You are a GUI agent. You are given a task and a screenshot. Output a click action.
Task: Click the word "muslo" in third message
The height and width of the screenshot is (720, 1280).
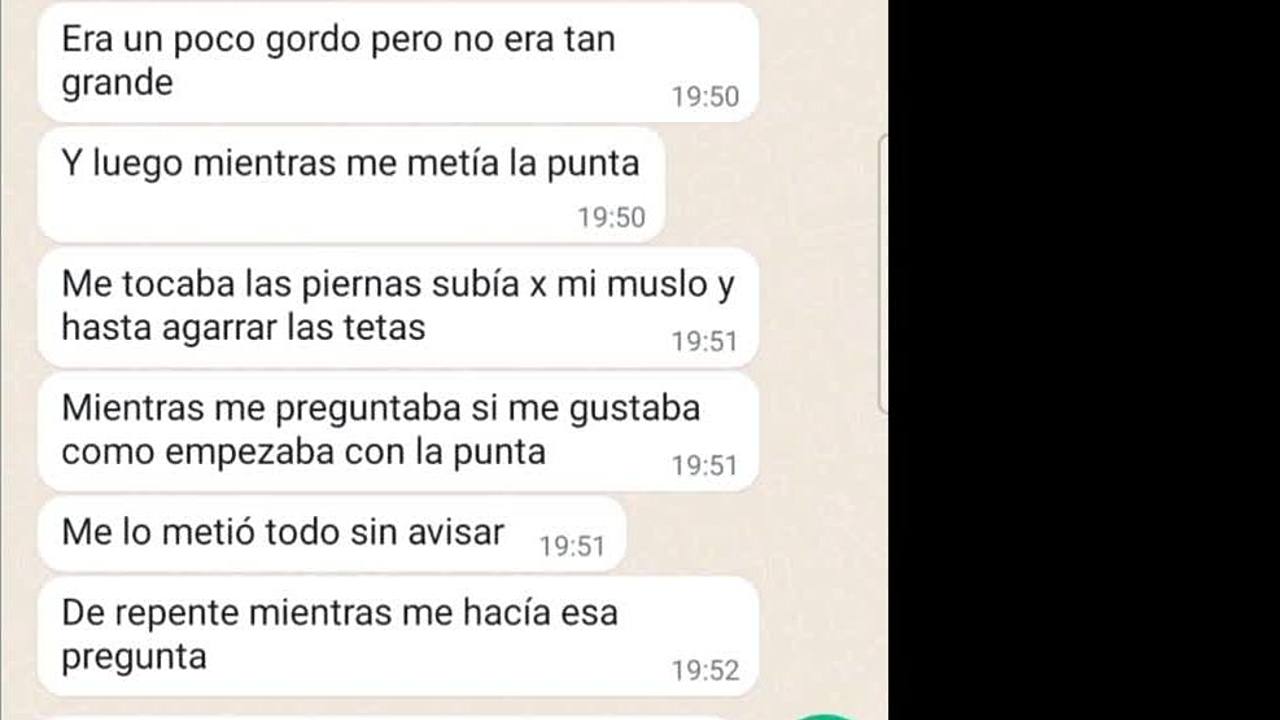[x=658, y=285]
